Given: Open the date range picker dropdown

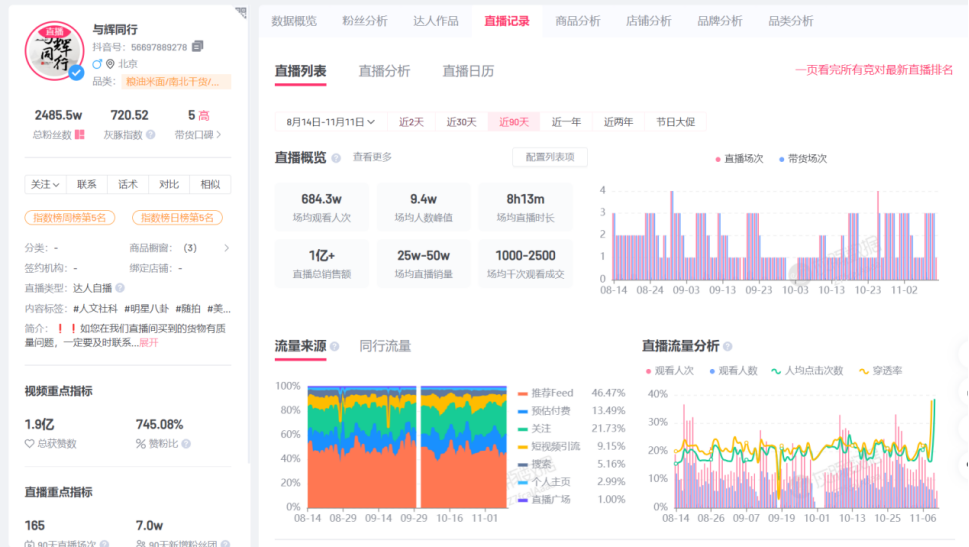Looking at the screenshot, I should click(x=330, y=122).
